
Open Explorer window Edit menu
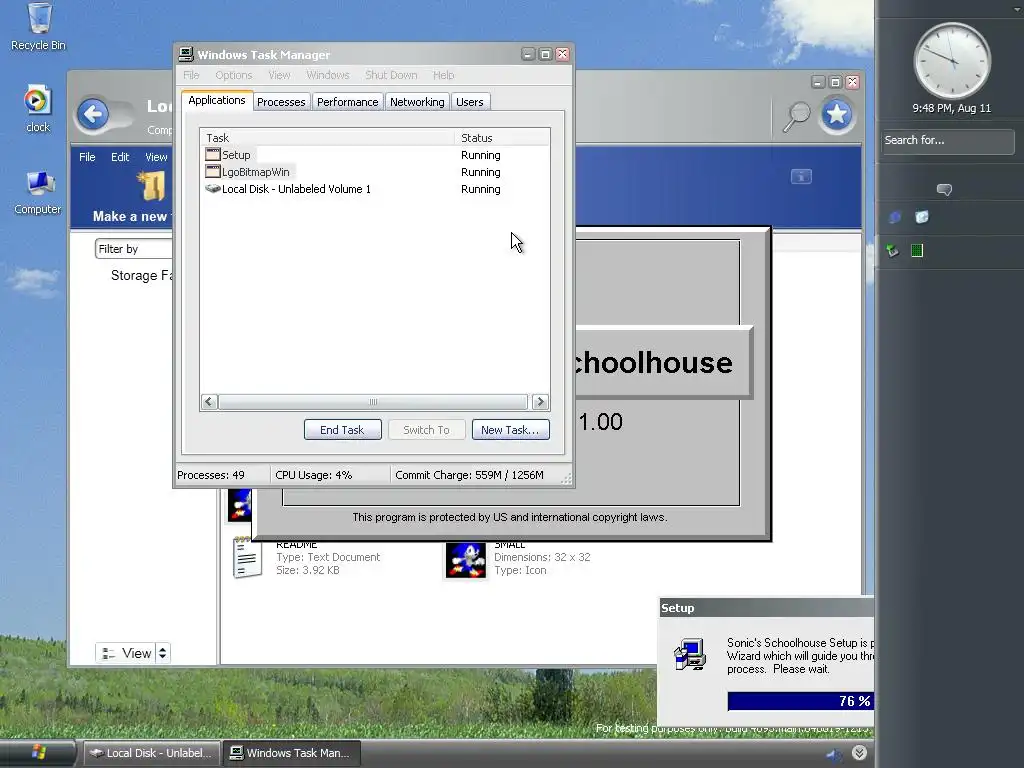pyautogui.click(x=120, y=157)
